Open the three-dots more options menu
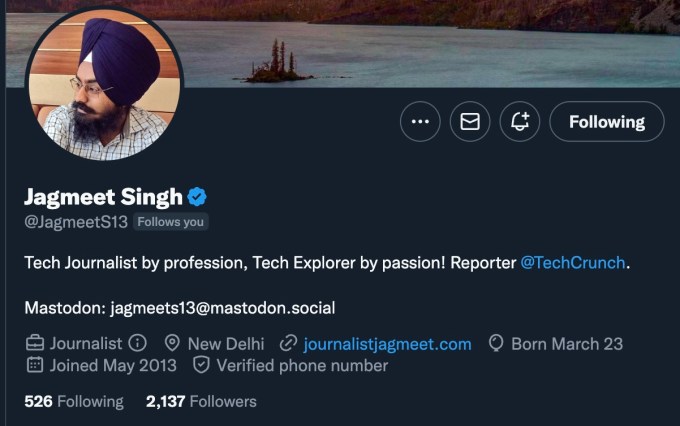This screenshot has height=426, width=680. (x=420, y=122)
